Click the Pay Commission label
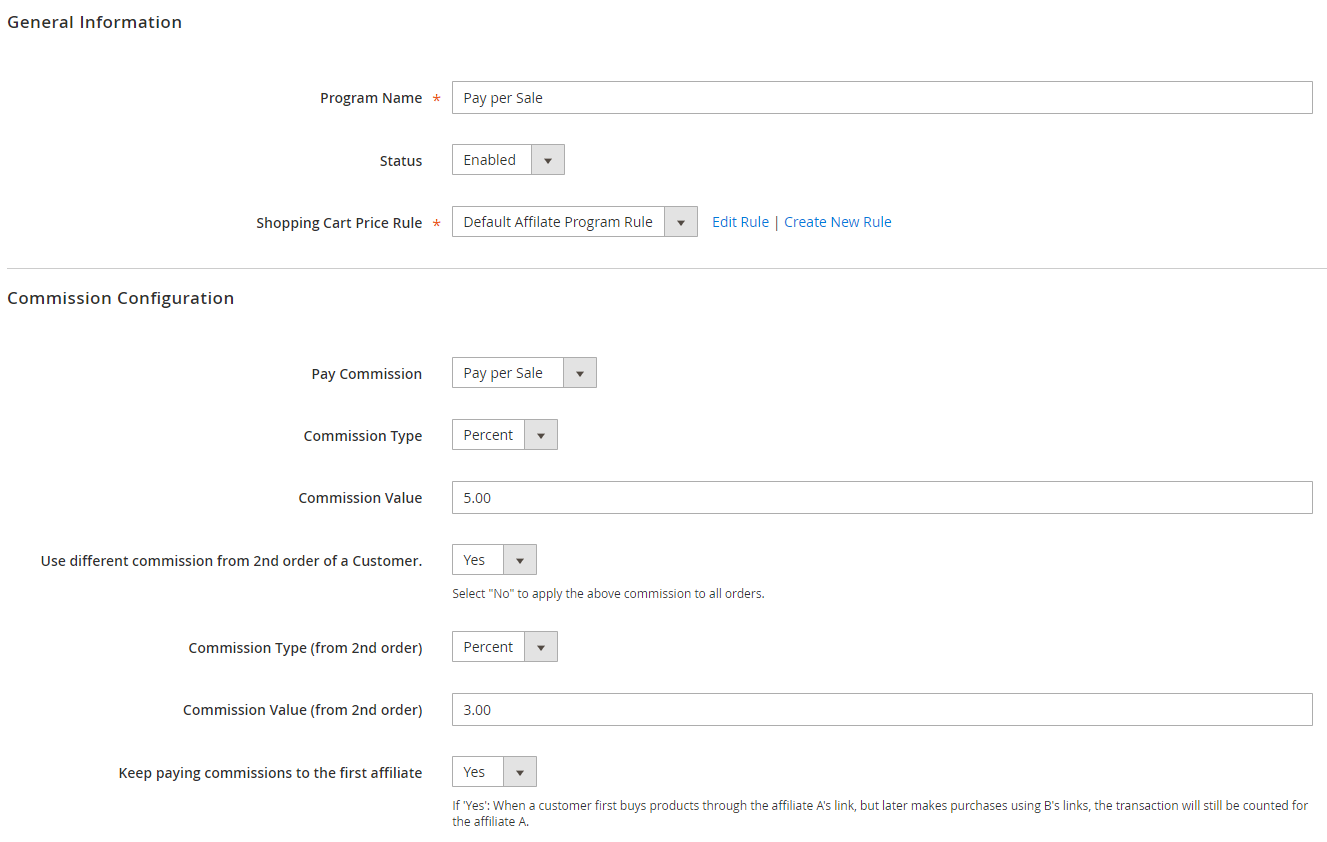Viewport: 1327px width, 842px height. [366, 374]
